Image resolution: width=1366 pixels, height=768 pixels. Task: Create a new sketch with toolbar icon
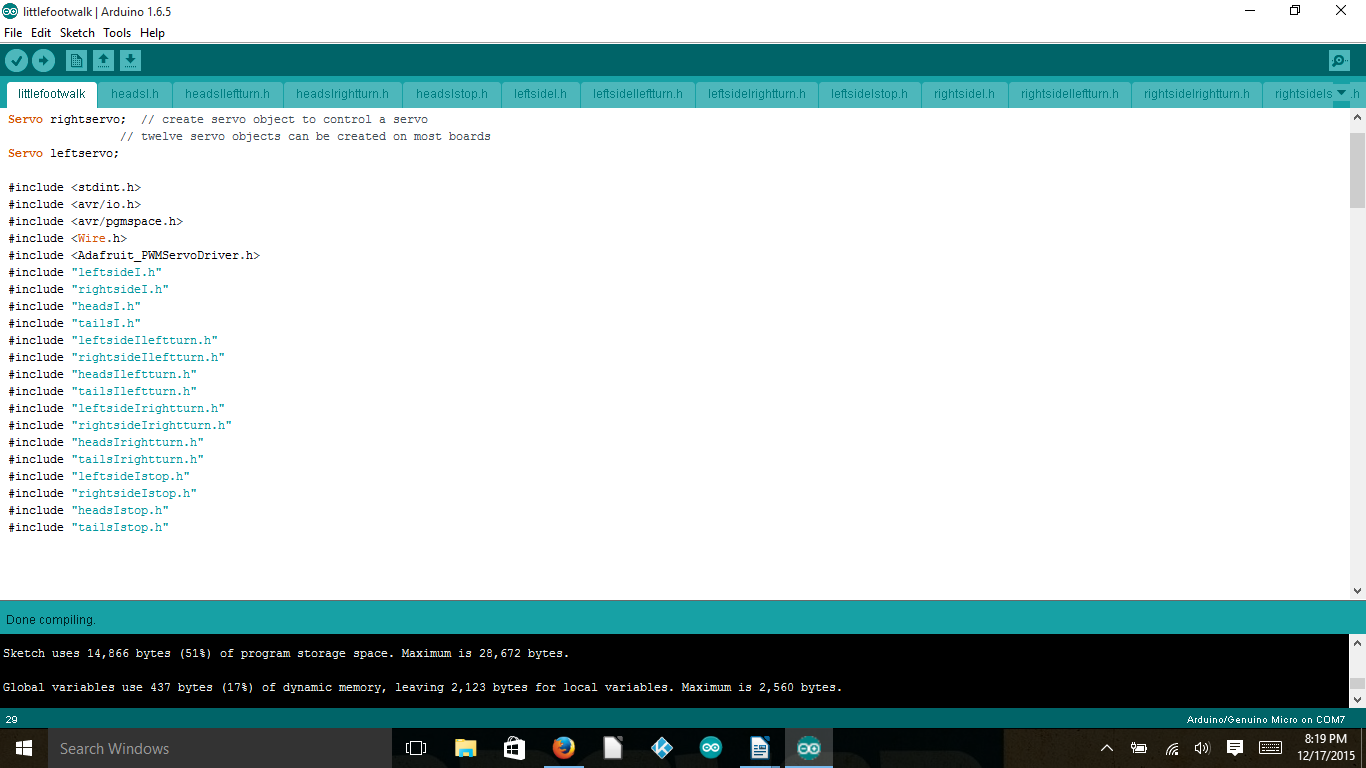point(76,61)
